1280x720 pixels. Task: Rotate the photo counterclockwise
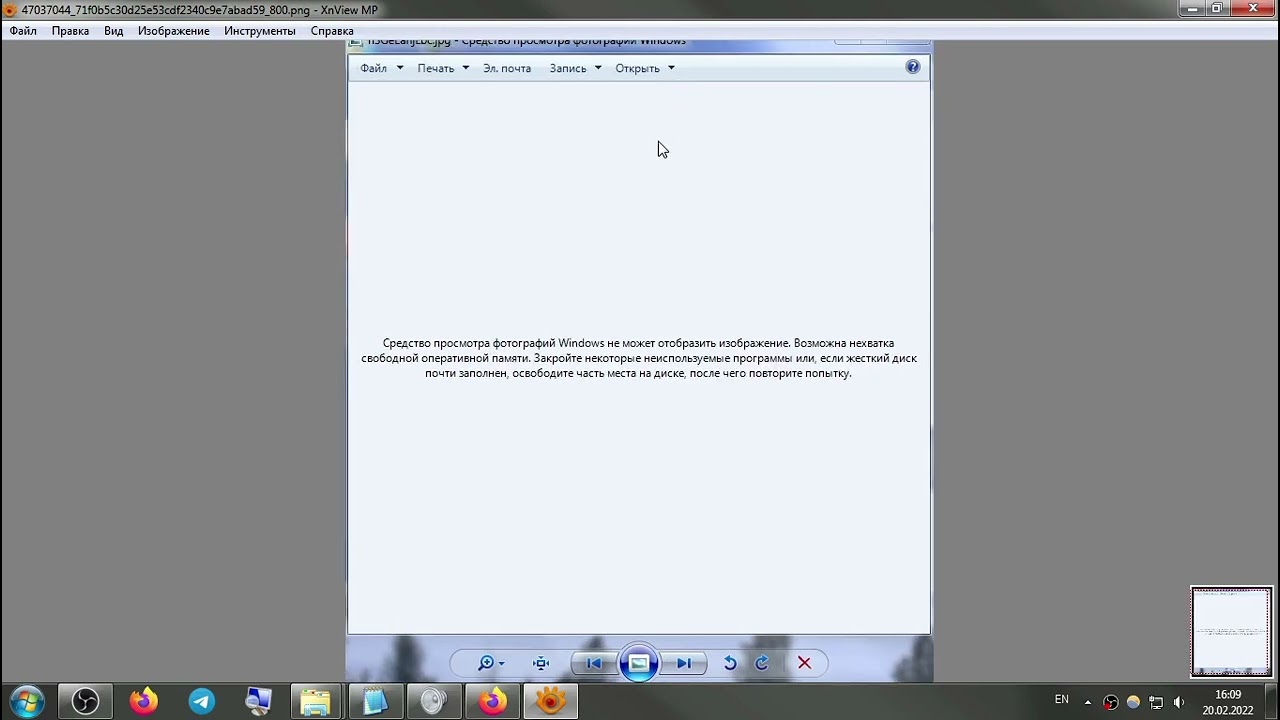point(730,663)
